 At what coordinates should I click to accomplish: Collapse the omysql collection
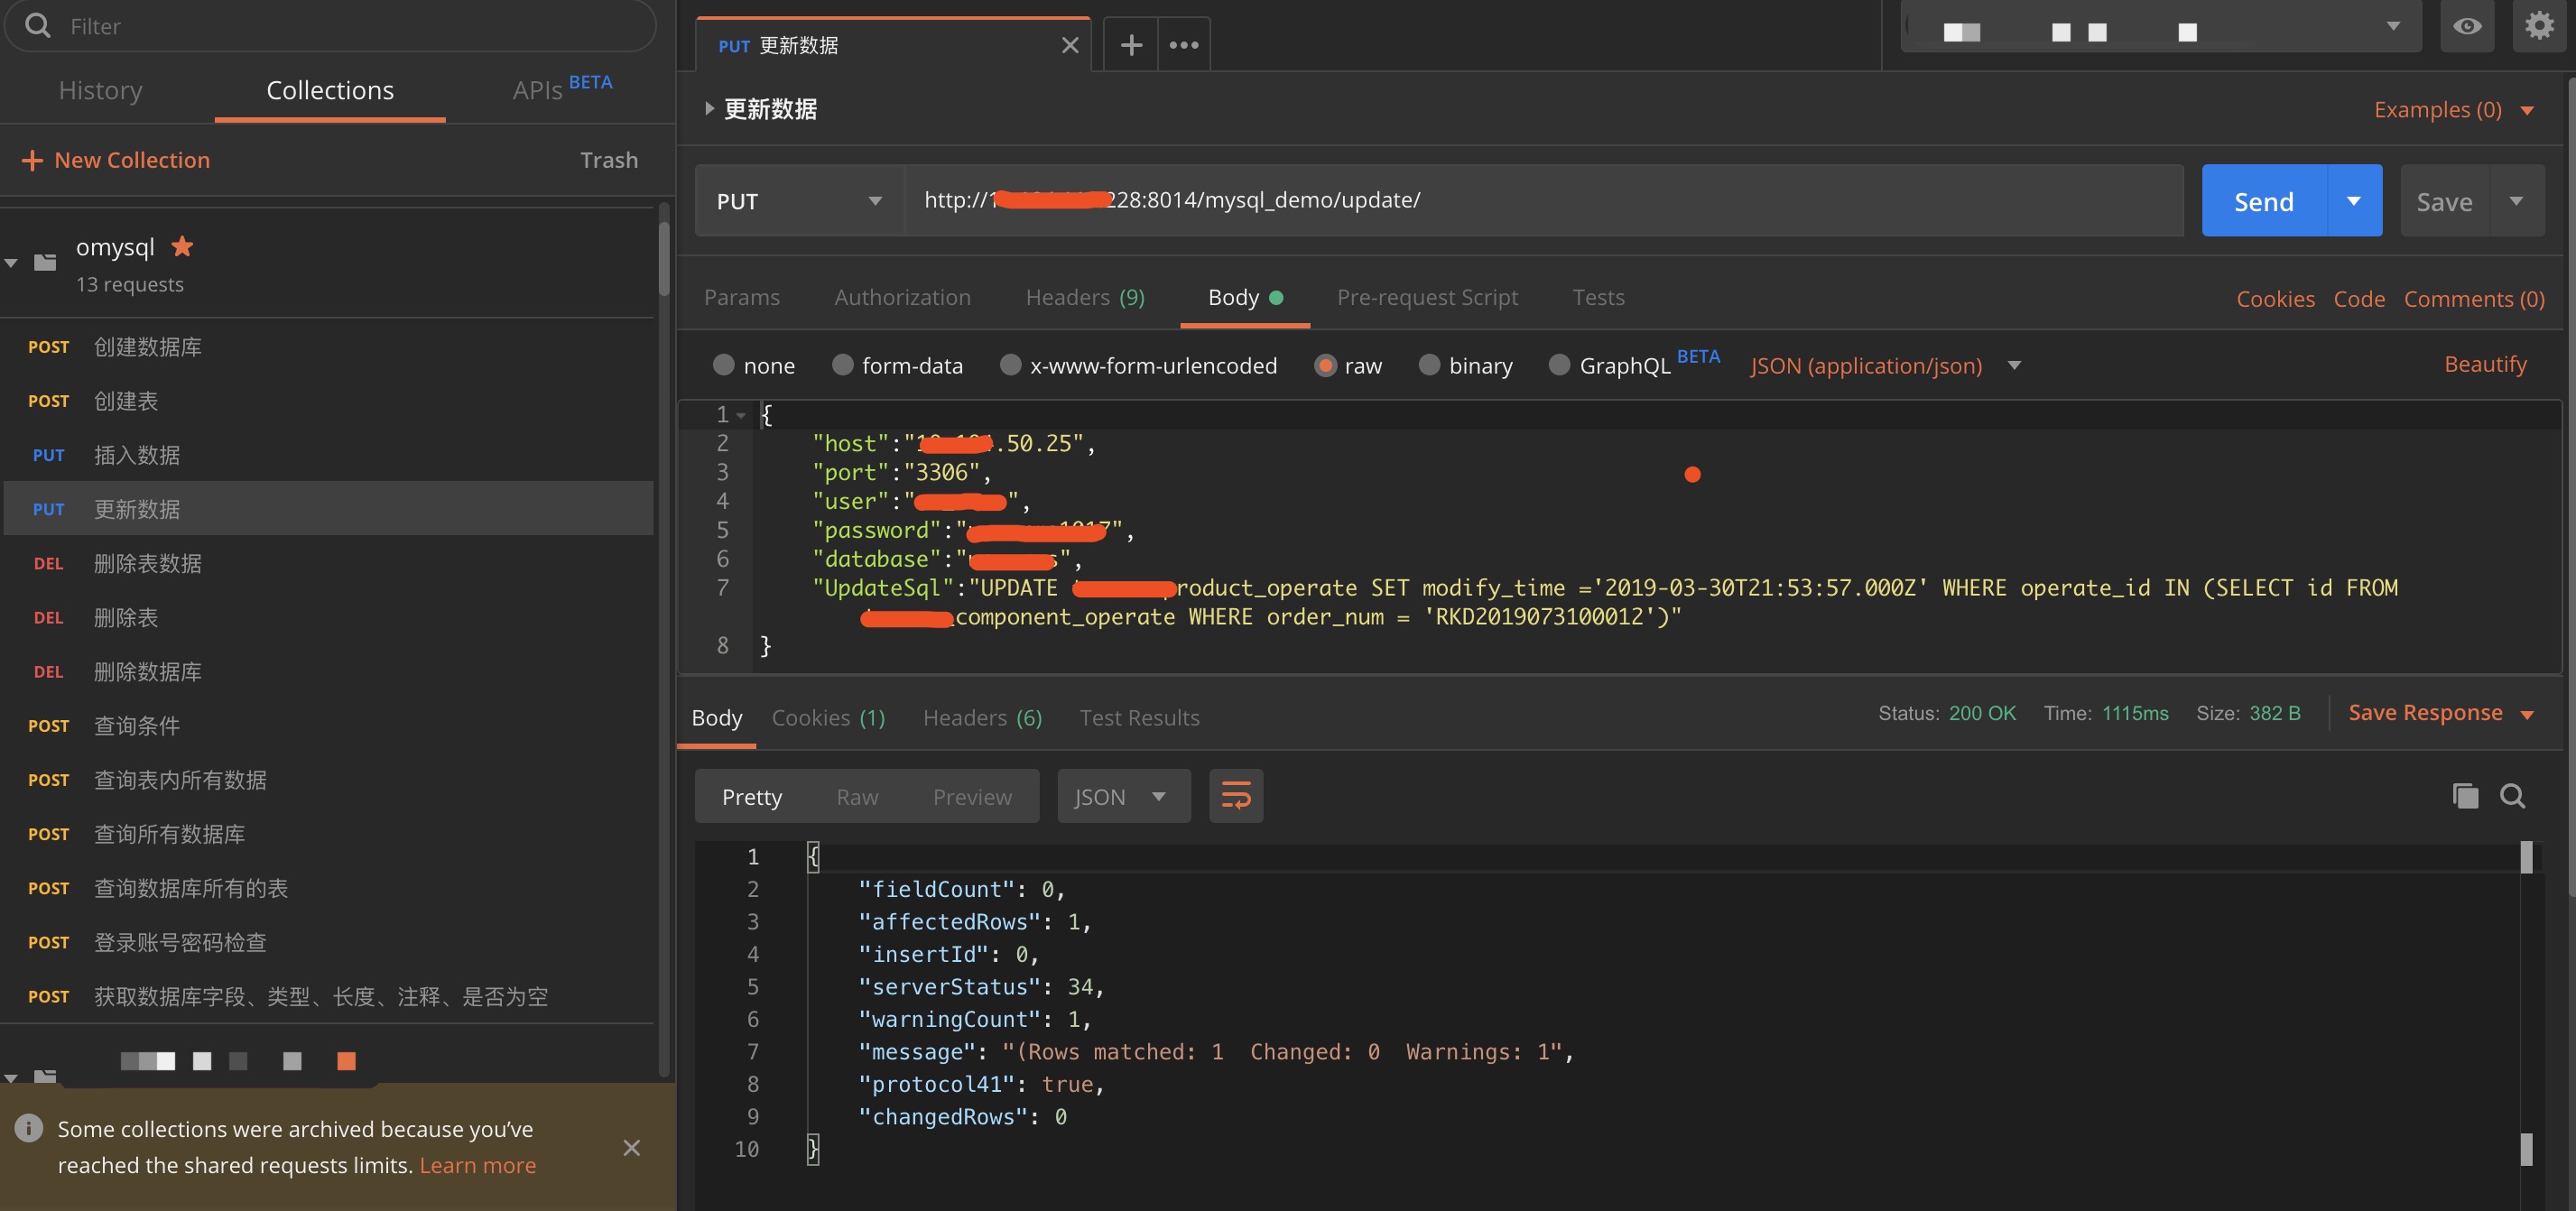click(11, 263)
